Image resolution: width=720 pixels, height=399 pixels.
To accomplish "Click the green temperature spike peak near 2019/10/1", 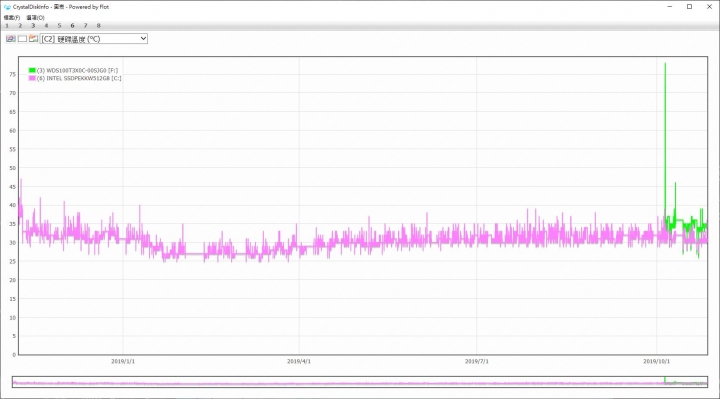I will [x=665, y=64].
